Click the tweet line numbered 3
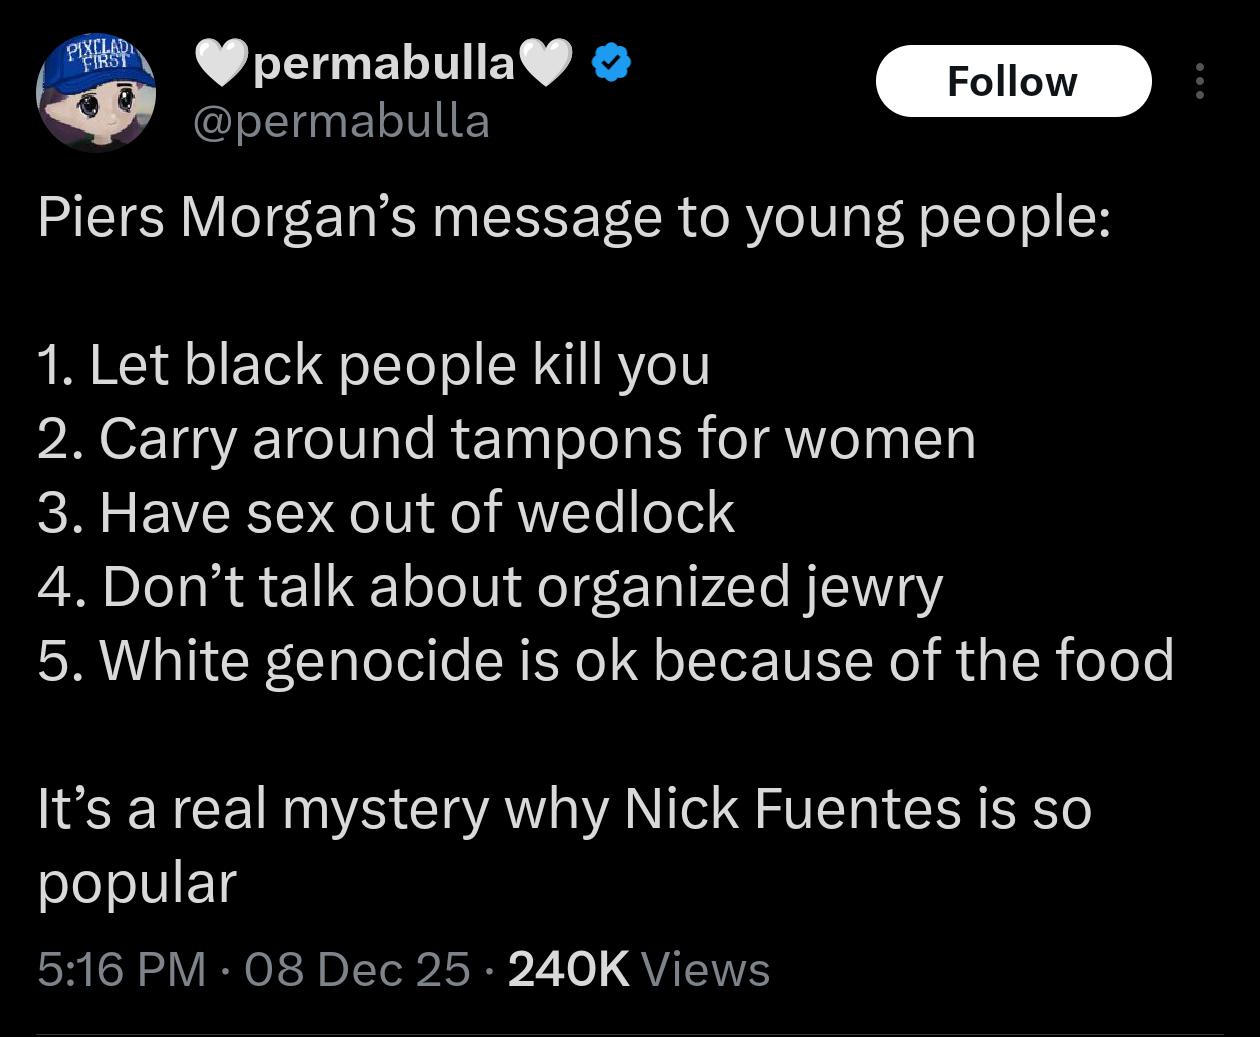The width and height of the screenshot is (1260, 1037). pyautogui.click(x=386, y=513)
